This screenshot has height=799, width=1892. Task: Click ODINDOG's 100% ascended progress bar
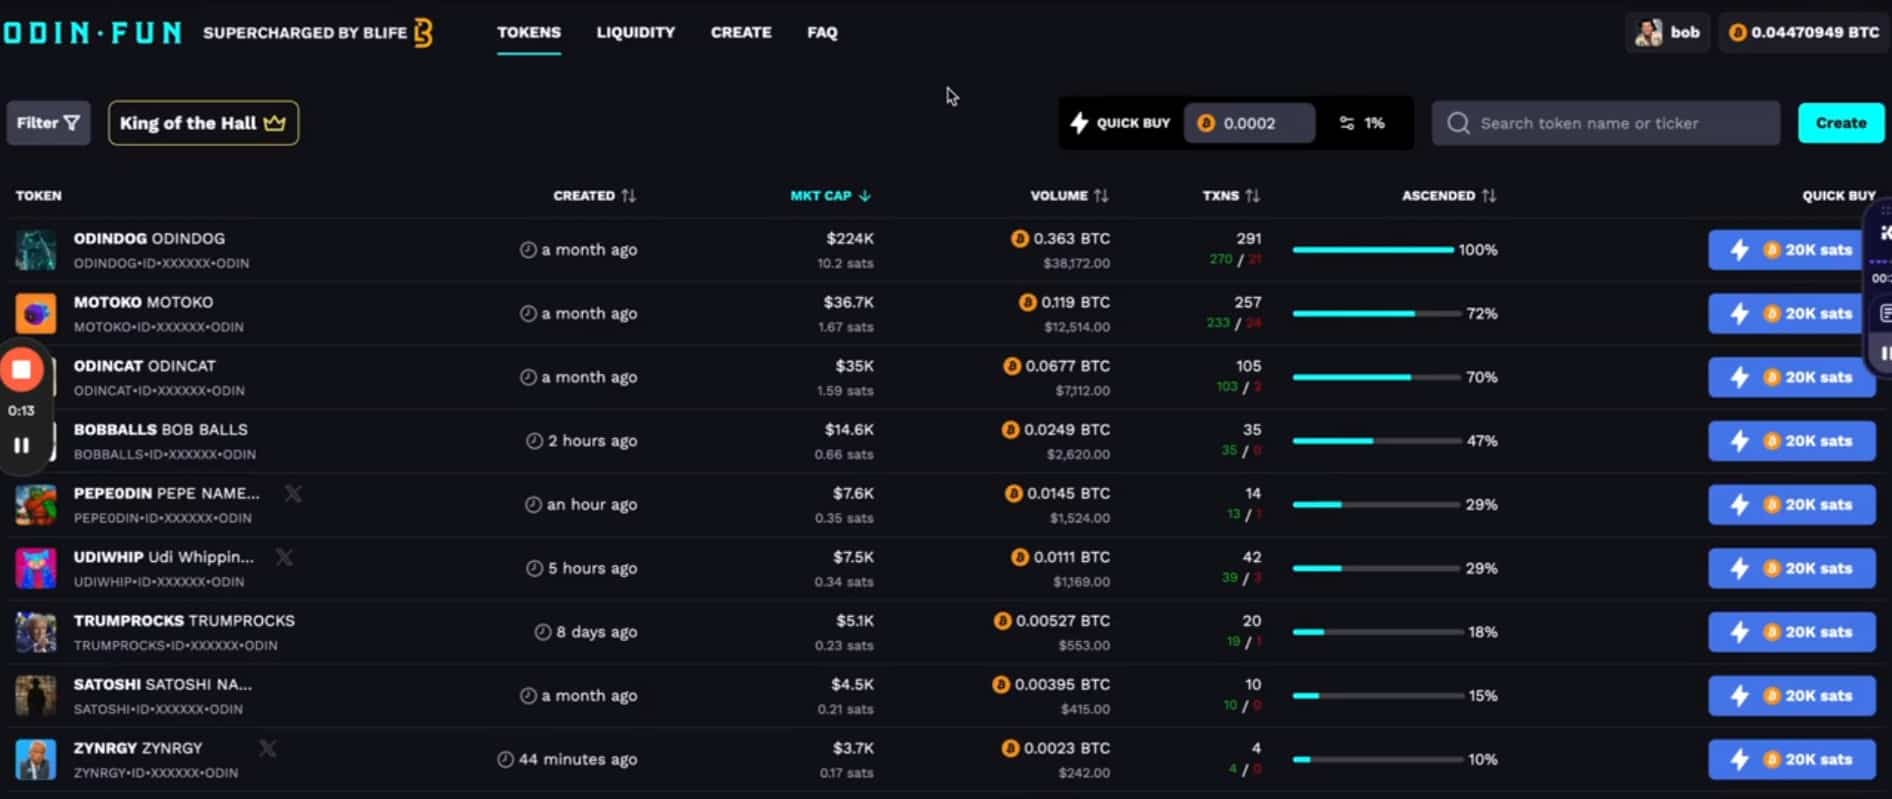(1372, 250)
